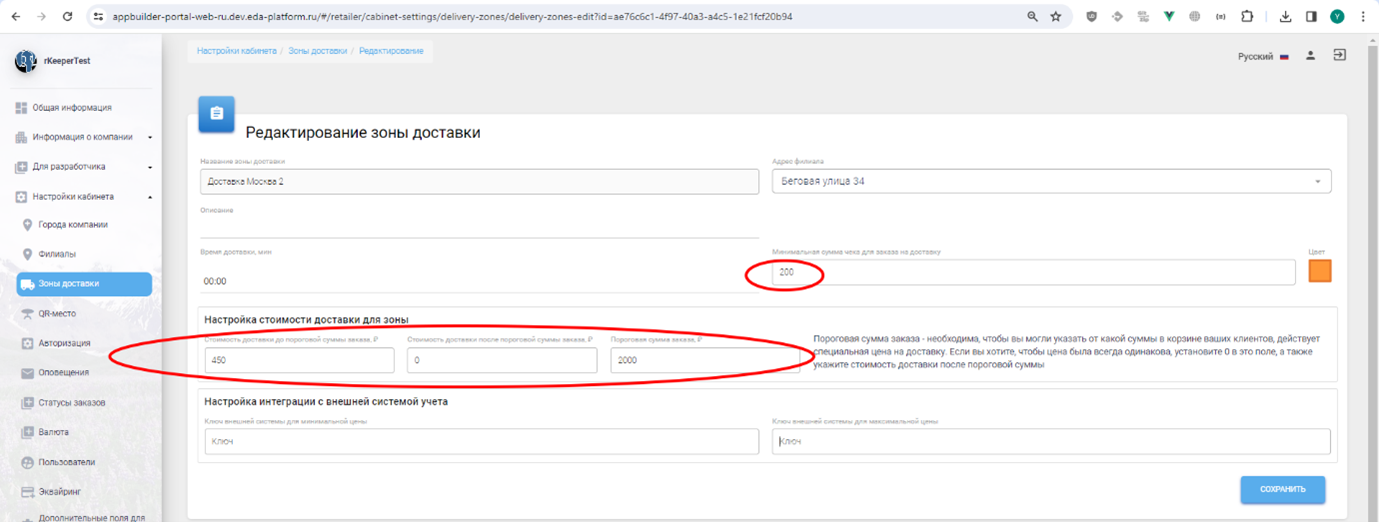Expand the Информация о компании menu

pyautogui.click(x=83, y=137)
